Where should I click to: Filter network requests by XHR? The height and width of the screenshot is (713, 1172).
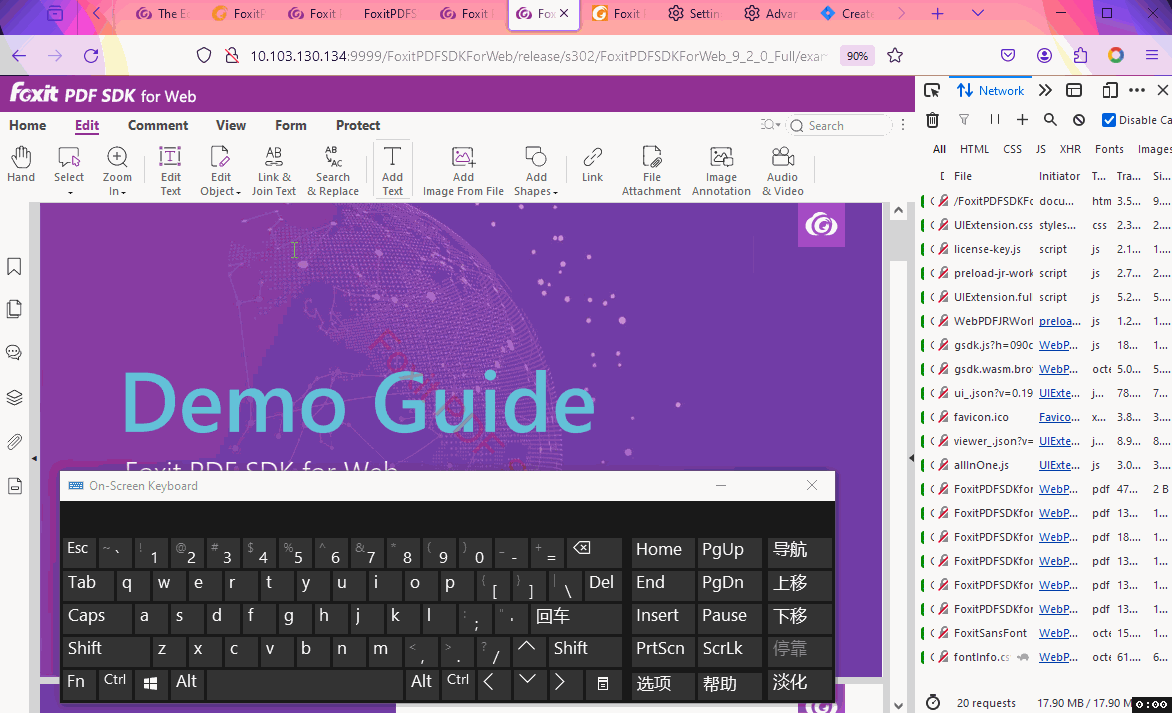point(1070,149)
